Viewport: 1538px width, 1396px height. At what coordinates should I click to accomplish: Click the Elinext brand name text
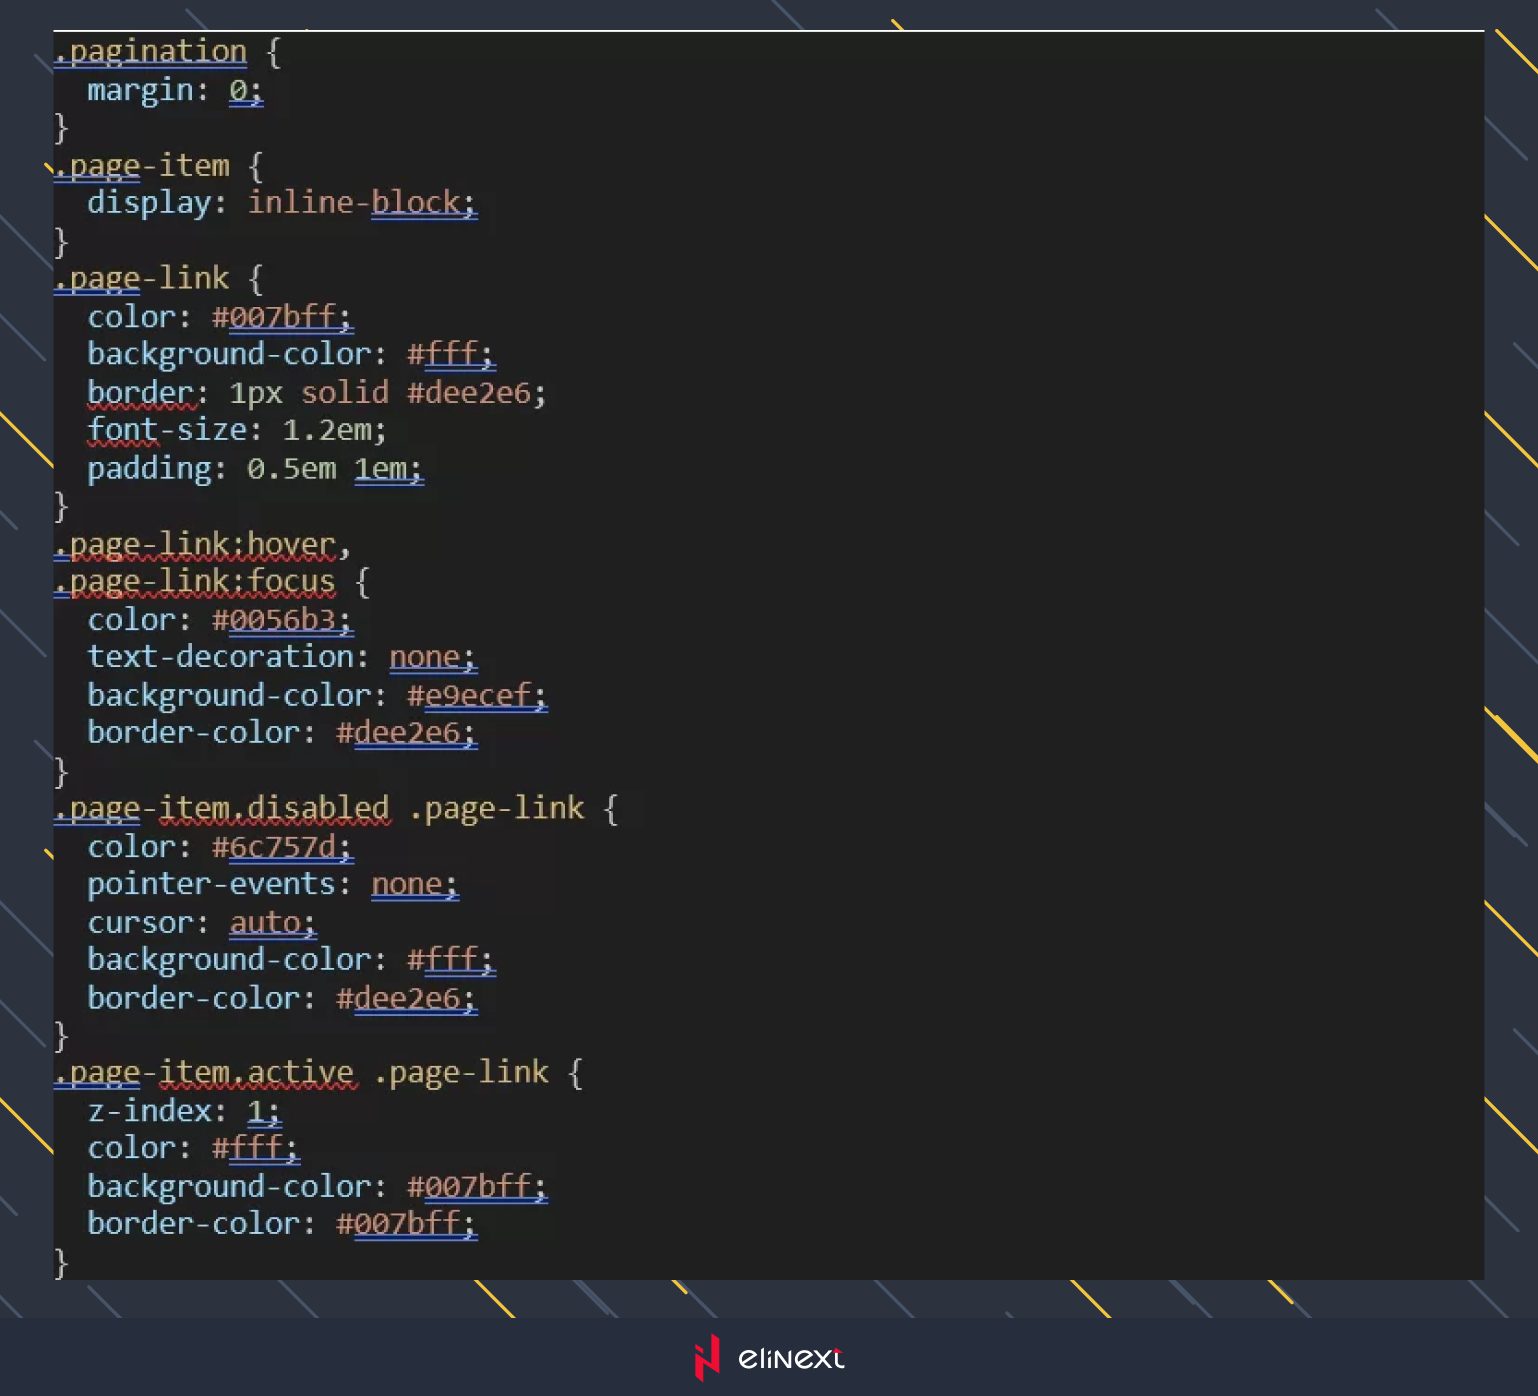tap(791, 1358)
